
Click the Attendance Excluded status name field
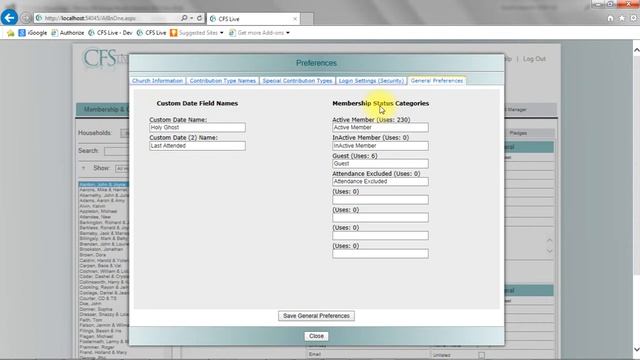[380, 182]
